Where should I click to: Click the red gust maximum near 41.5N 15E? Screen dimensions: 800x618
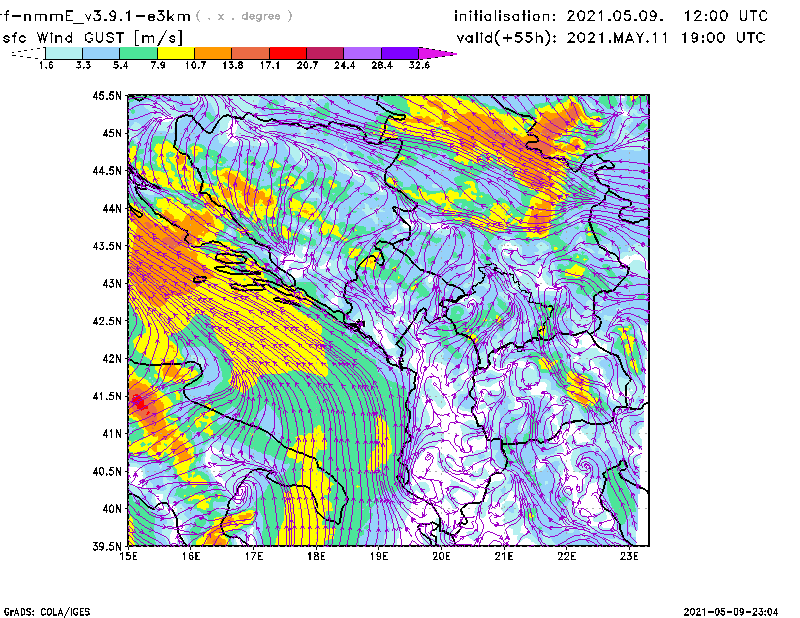[x=139, y=402]
